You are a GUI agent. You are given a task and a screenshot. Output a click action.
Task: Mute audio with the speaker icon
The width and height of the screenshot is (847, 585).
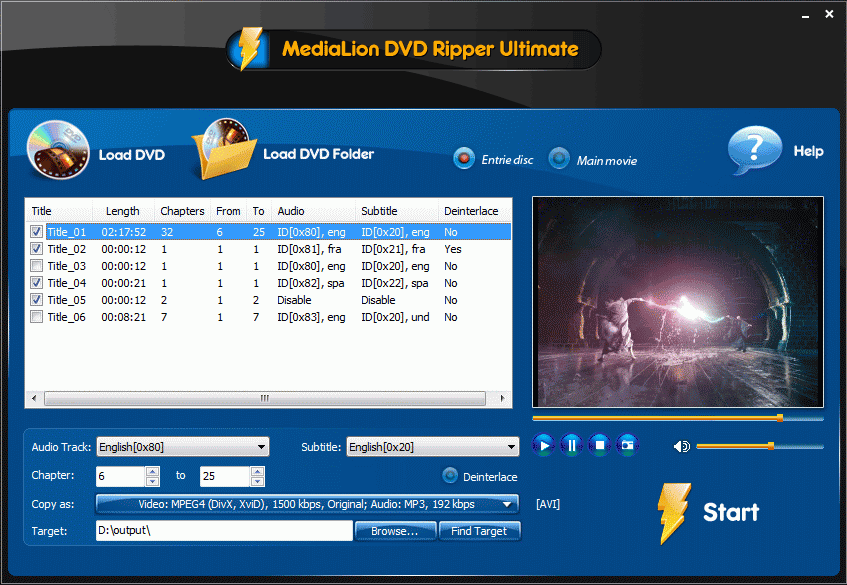point(682,446)
